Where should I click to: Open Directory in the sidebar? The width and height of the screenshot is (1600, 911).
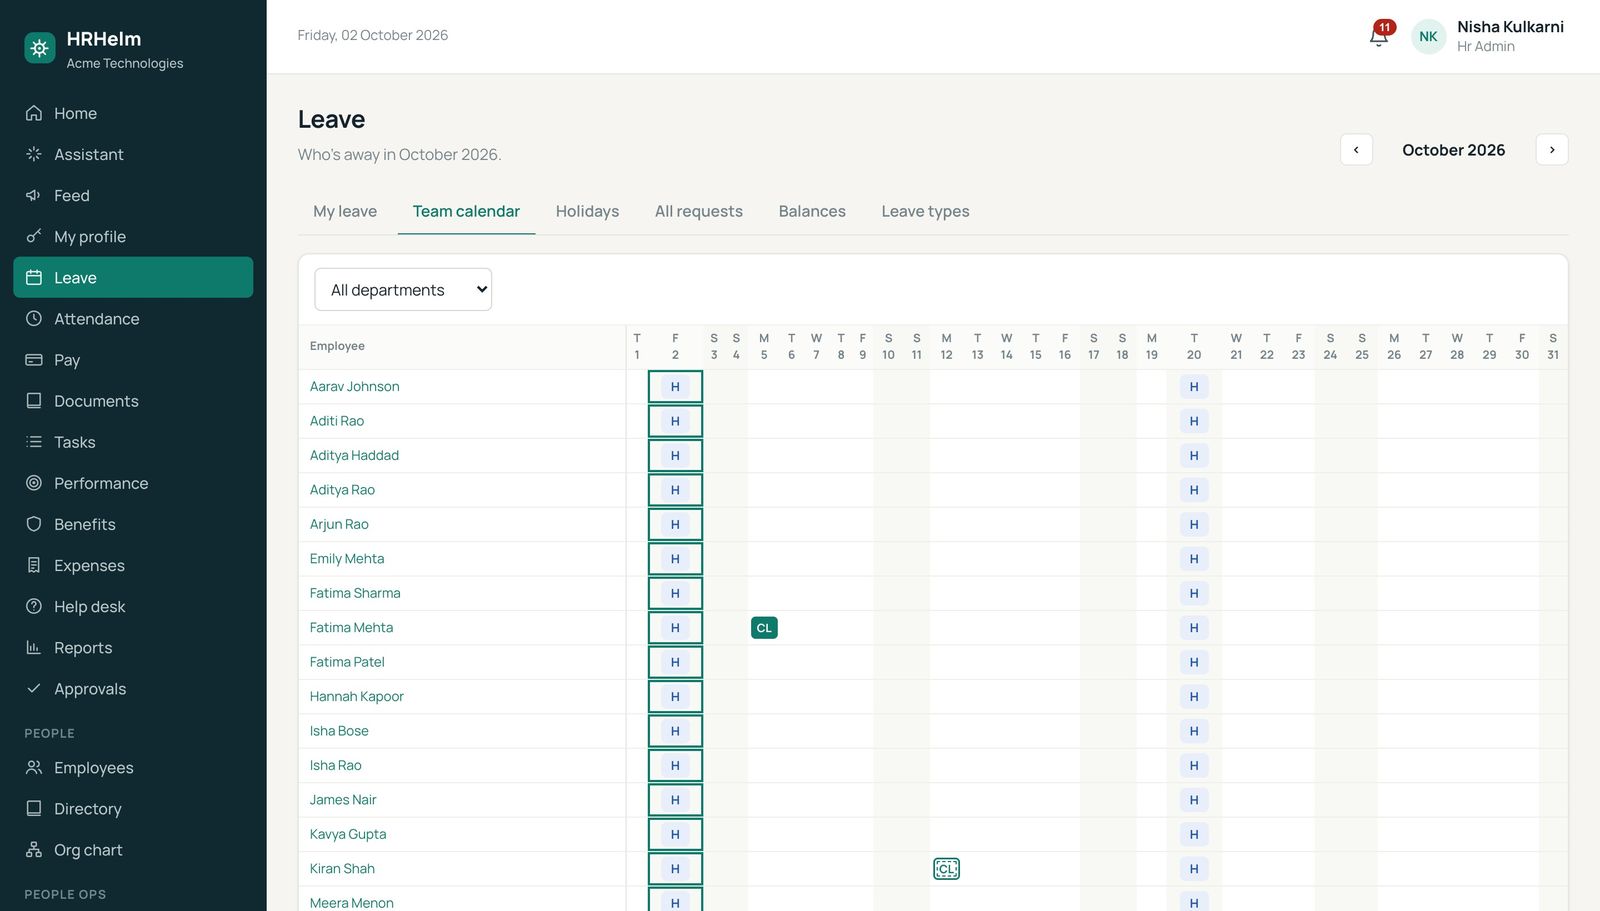[133, 808]
